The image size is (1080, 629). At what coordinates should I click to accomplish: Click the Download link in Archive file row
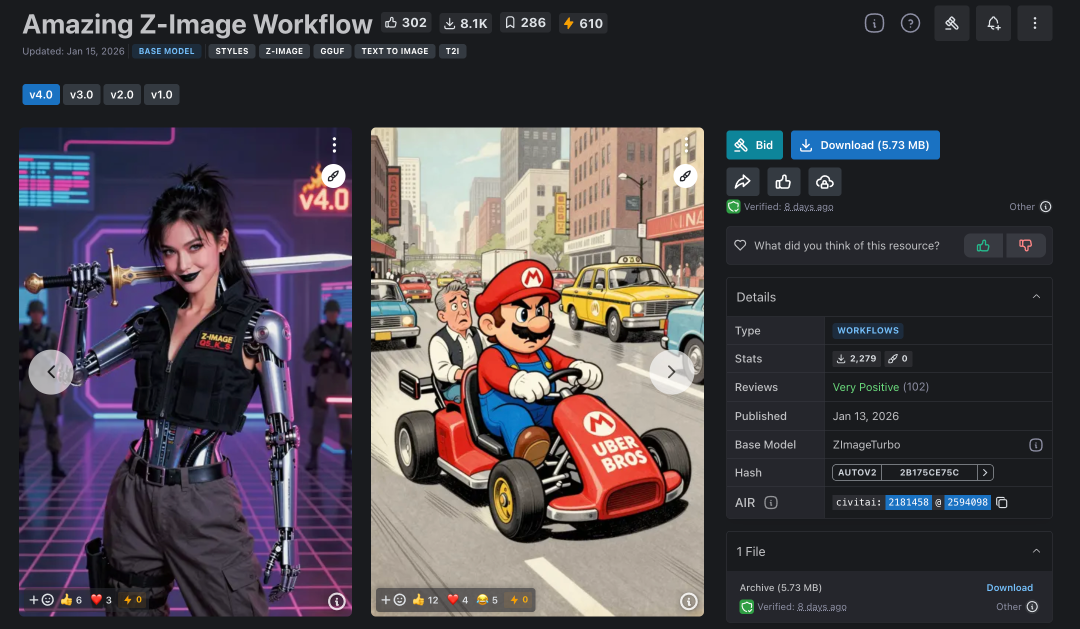(1009, 588)
